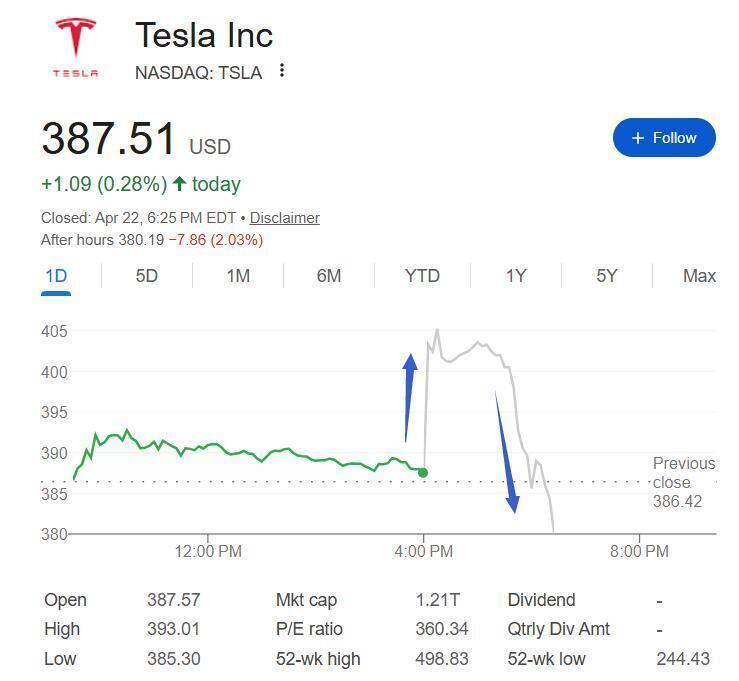
Task: Open the Disclaimer link
Action: click(x=284, y=218)
